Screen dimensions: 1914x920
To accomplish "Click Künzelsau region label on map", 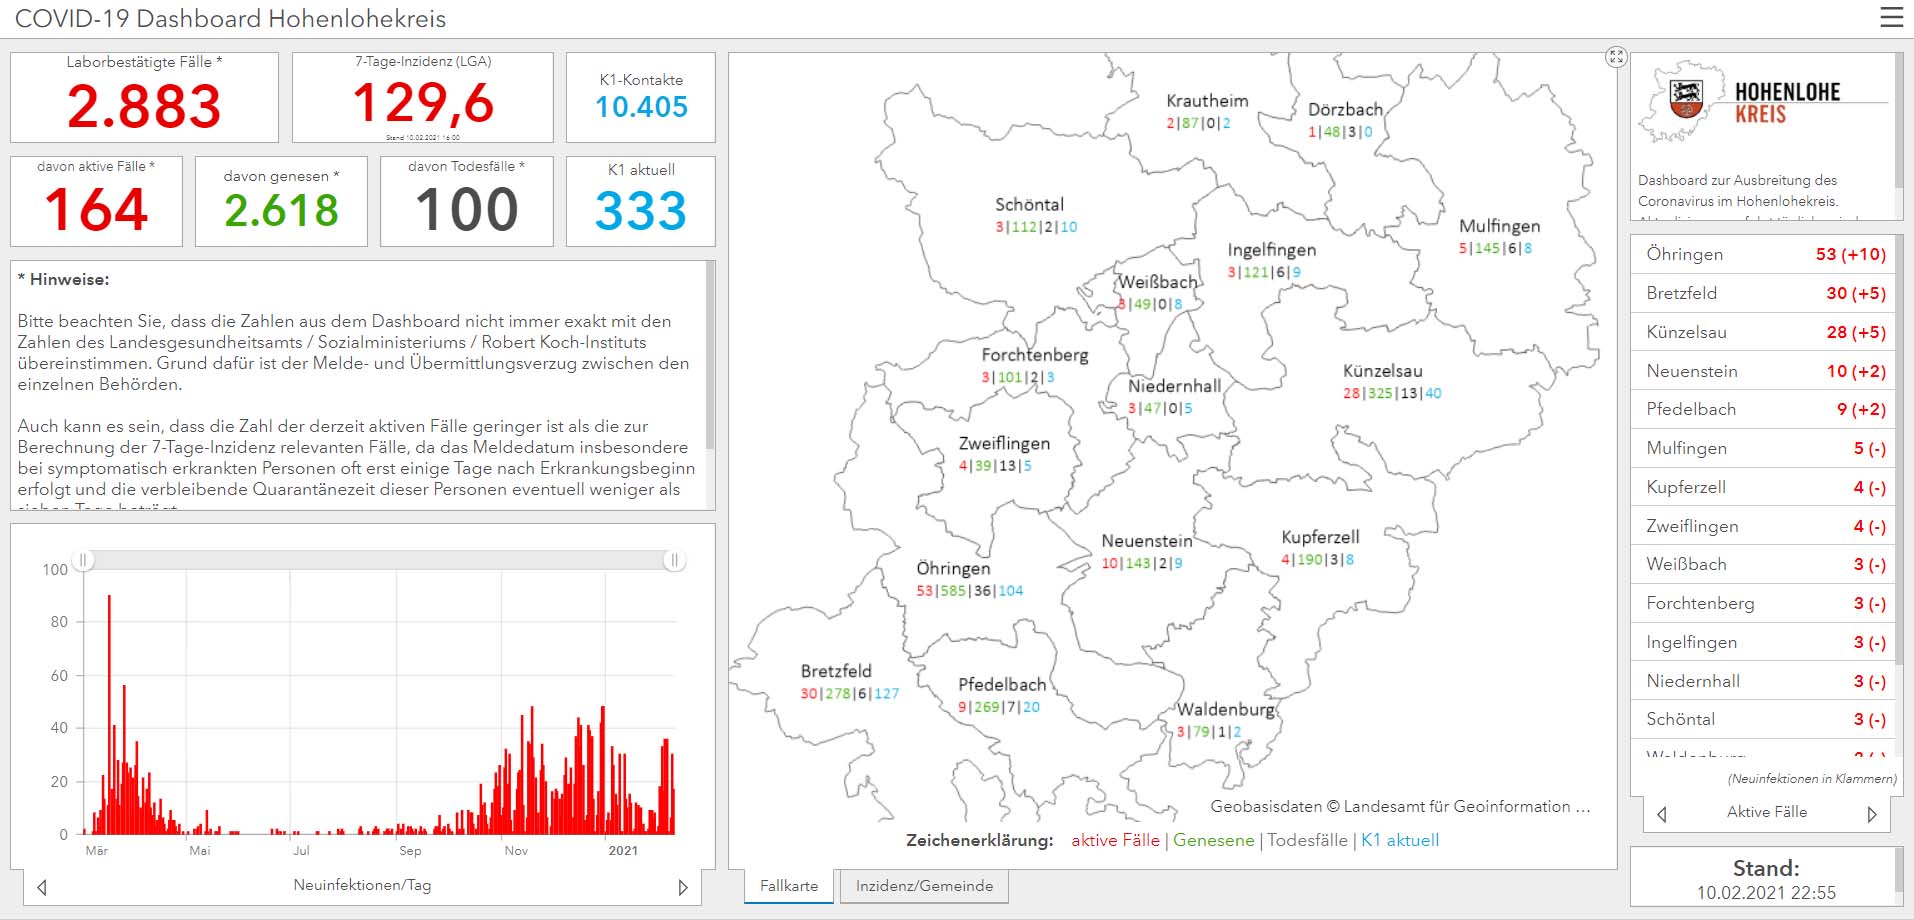I will (1382, 371).
